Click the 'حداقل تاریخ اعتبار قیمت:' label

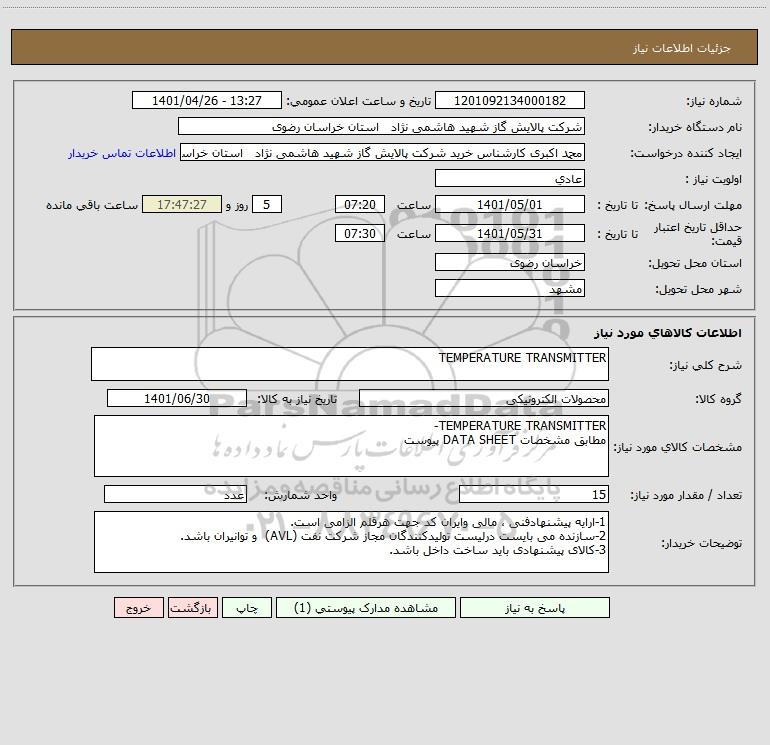(x=698, y=234)
